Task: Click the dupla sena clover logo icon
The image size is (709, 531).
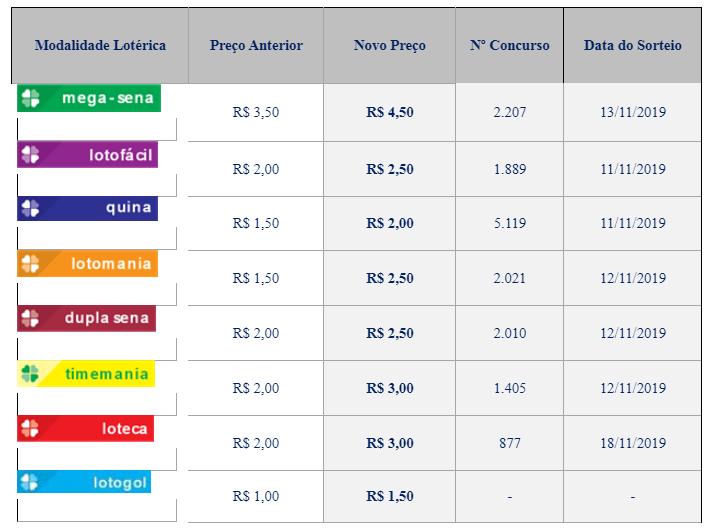Action: click(30, 319)
